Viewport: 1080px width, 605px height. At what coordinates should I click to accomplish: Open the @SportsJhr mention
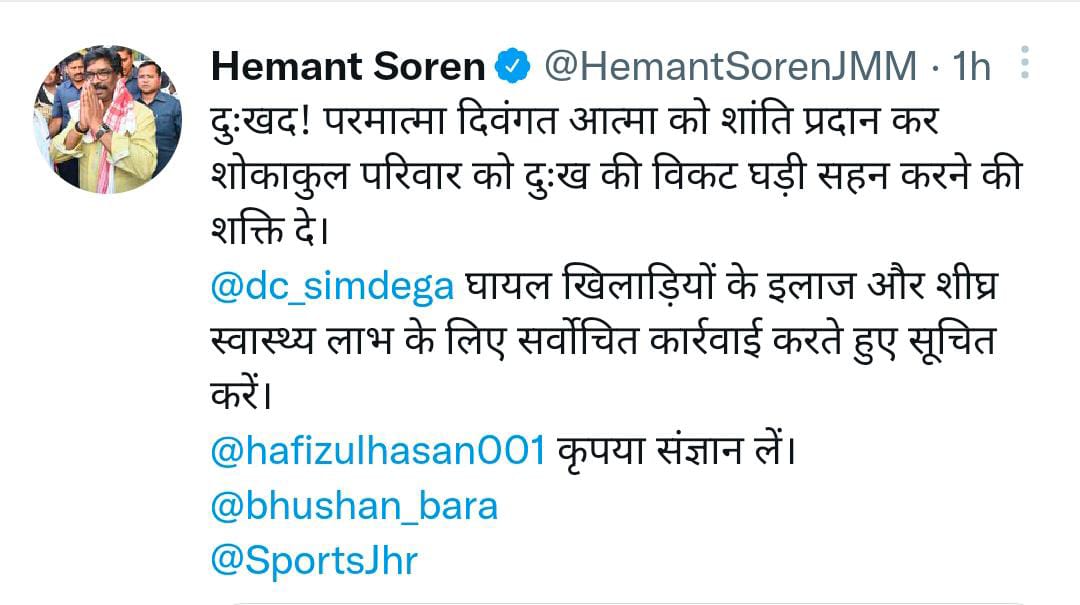314,561
